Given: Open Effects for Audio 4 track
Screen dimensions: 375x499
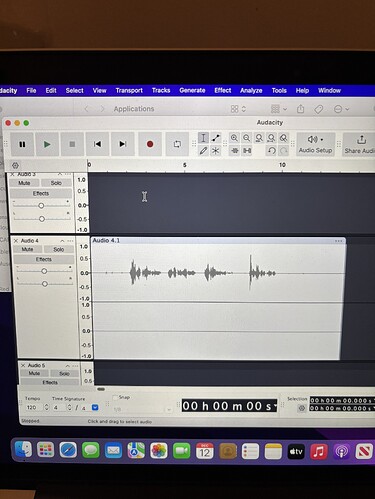Looking at the screenshot, I should click(x=44, y=259).
